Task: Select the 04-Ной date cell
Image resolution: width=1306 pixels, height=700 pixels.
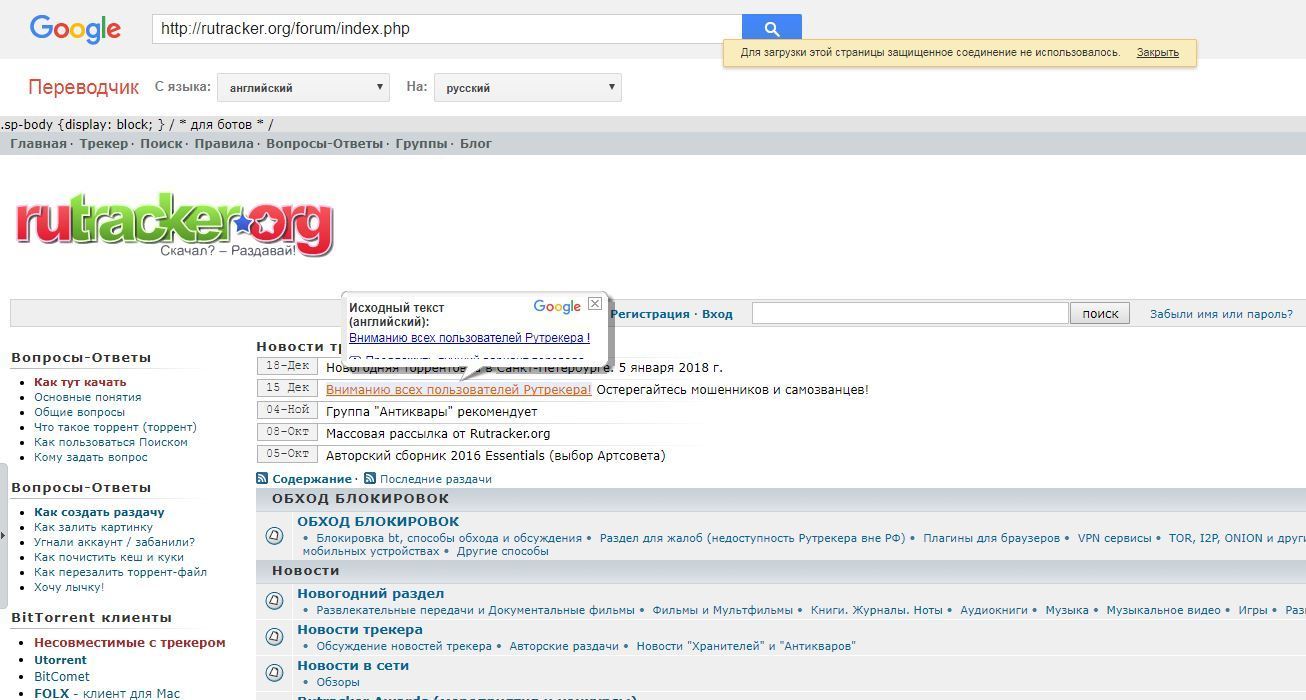Action: pos(287,410)
